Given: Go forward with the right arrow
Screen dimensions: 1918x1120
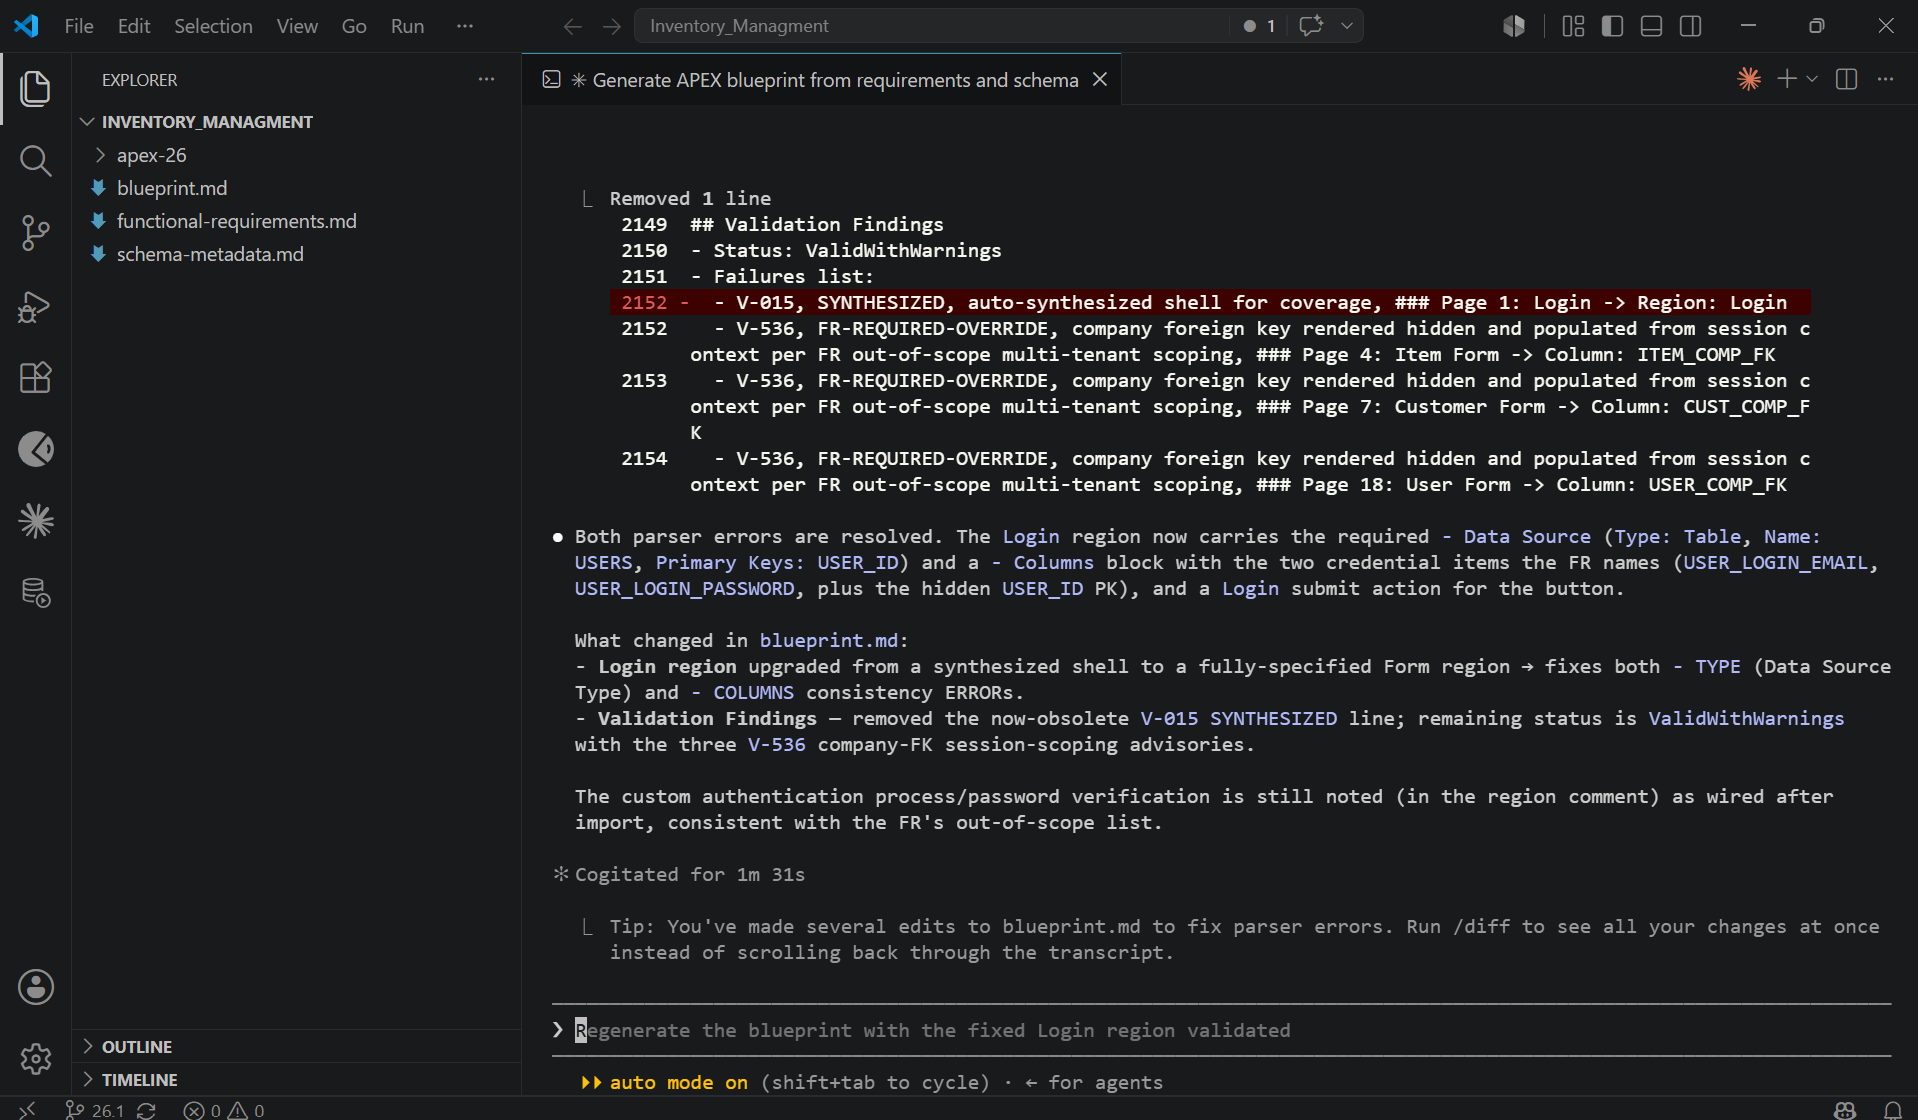Looking at the screenshot, I should pyautogui.click(x=612, y=26).
